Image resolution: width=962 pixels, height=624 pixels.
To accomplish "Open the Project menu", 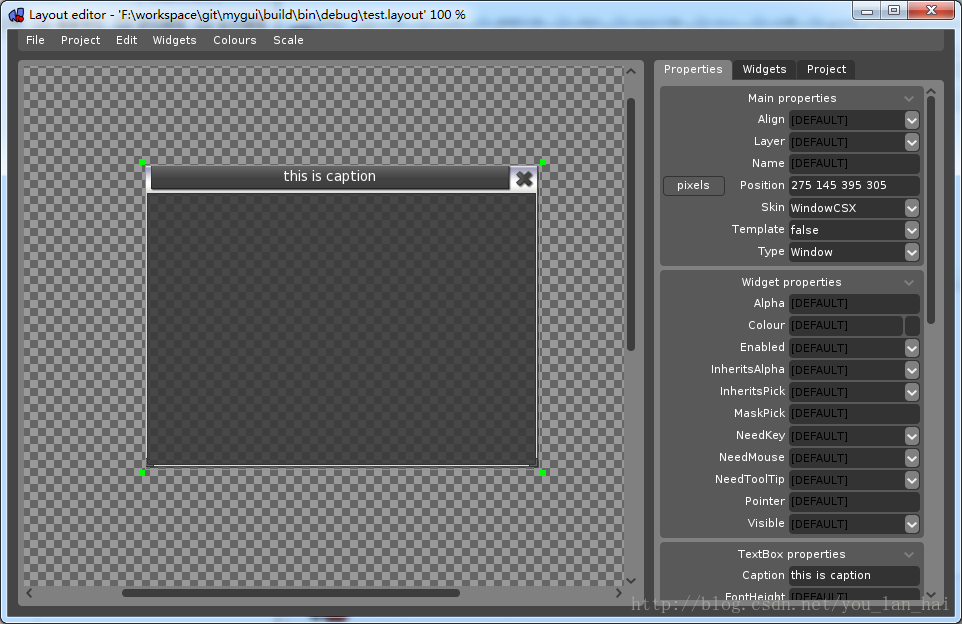I will [x=80, y=40].
